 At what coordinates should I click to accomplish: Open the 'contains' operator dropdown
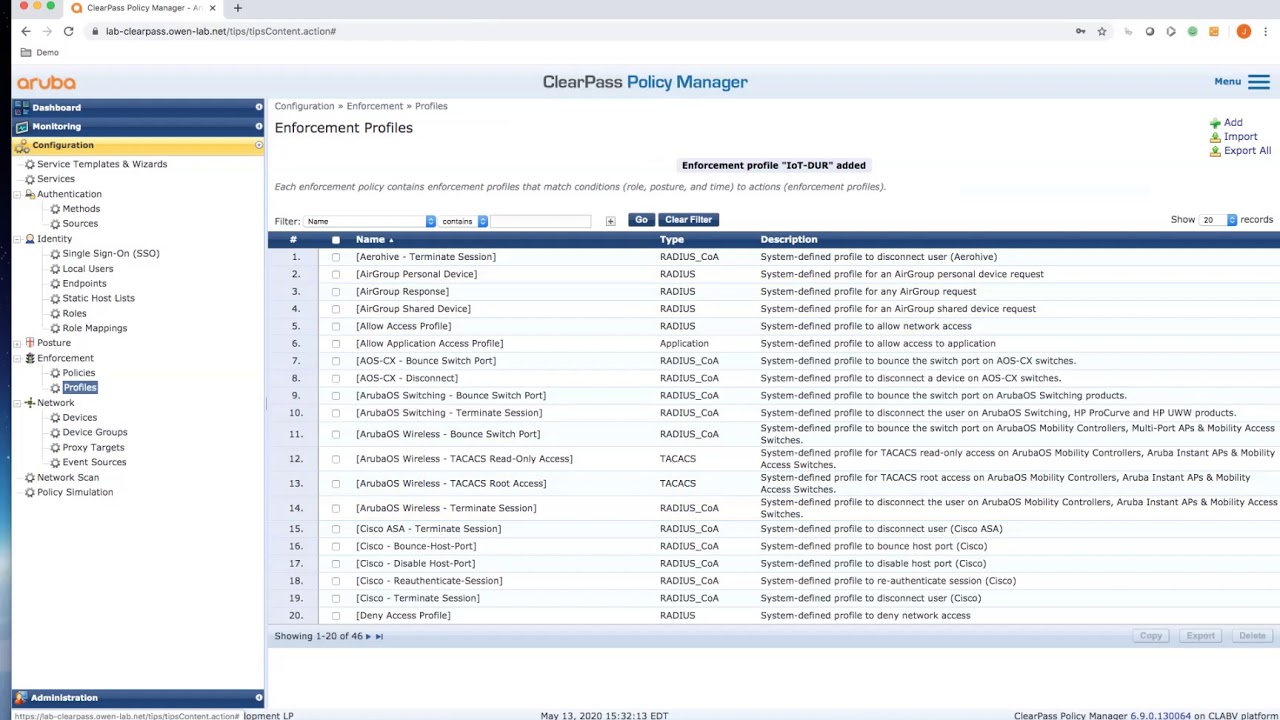(x=464, y=221)
